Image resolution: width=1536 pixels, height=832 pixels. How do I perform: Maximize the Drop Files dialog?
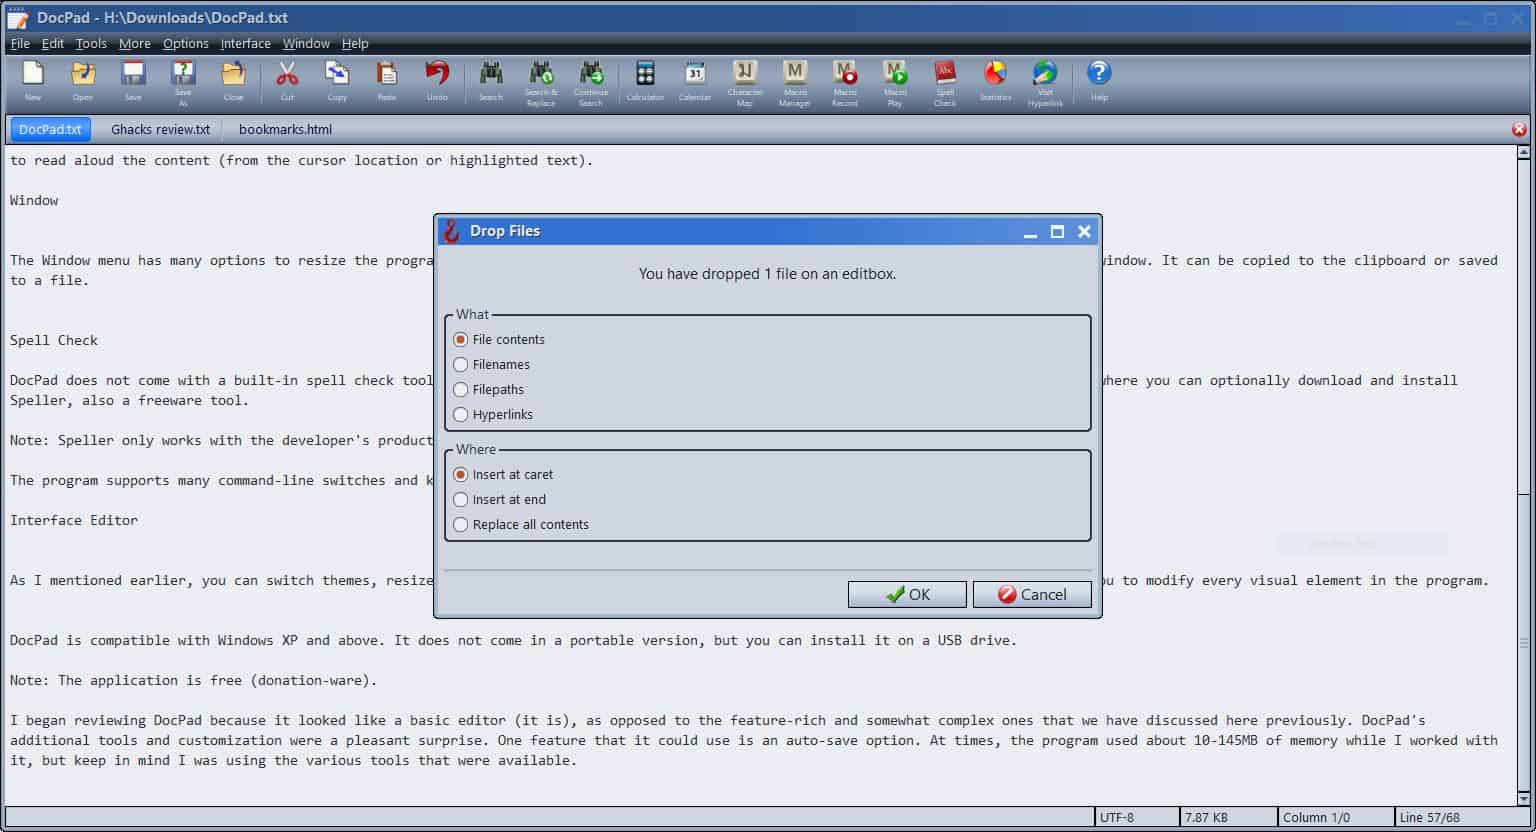point(1057,231)
